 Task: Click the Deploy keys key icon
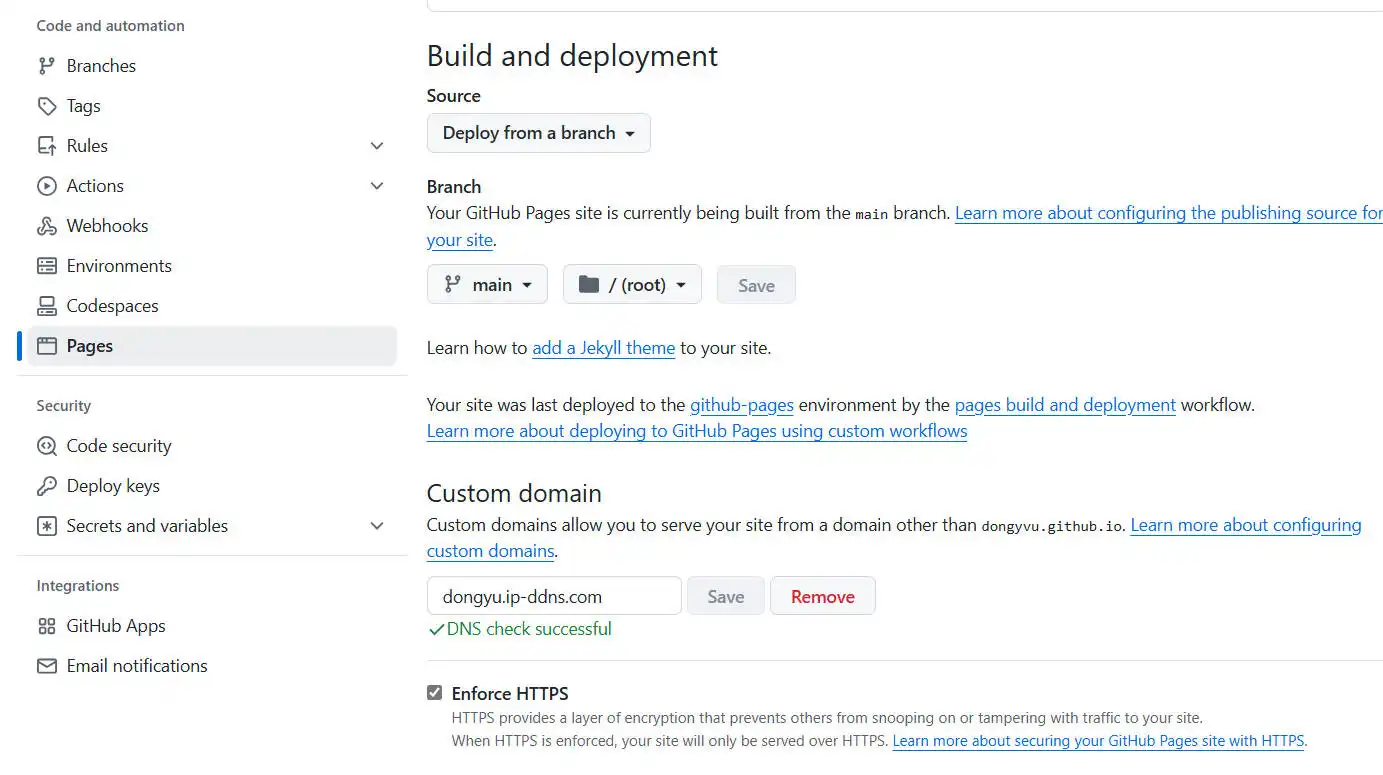point(46,486)
